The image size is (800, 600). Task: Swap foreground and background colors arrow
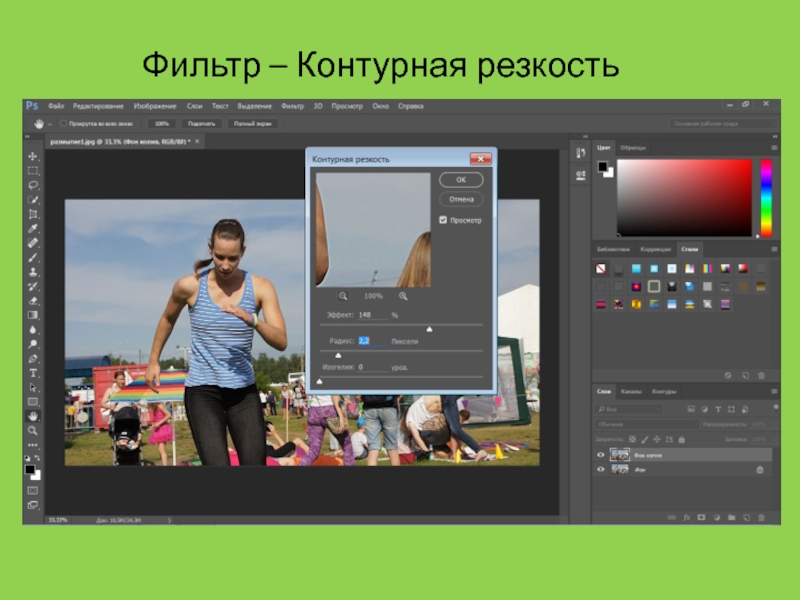pyautogui.click(x=37, y=458)
